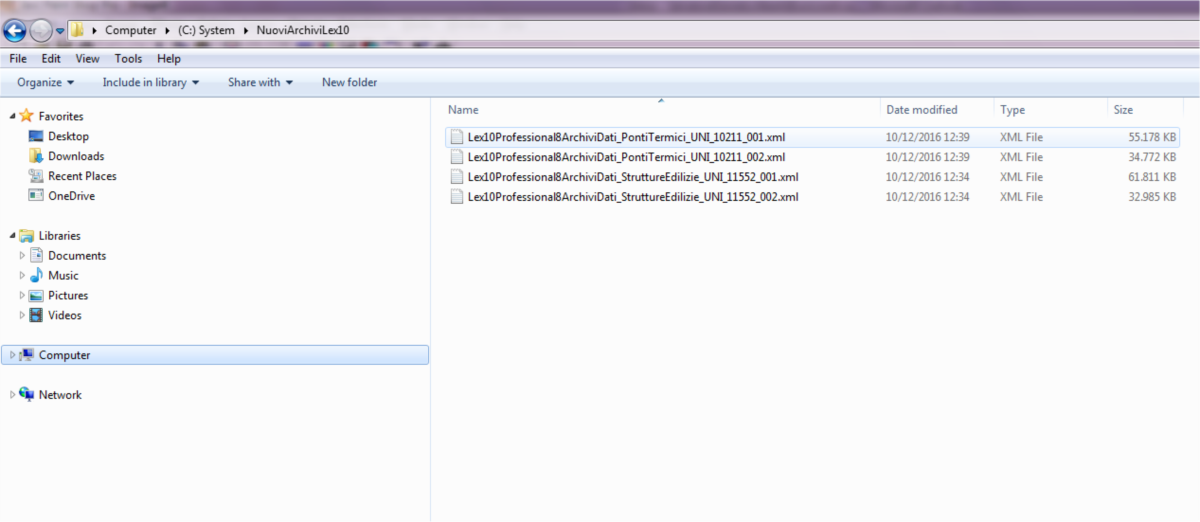Click the Network icon in navigation pane
This screenshot has width=1200, height=522.
27,395
